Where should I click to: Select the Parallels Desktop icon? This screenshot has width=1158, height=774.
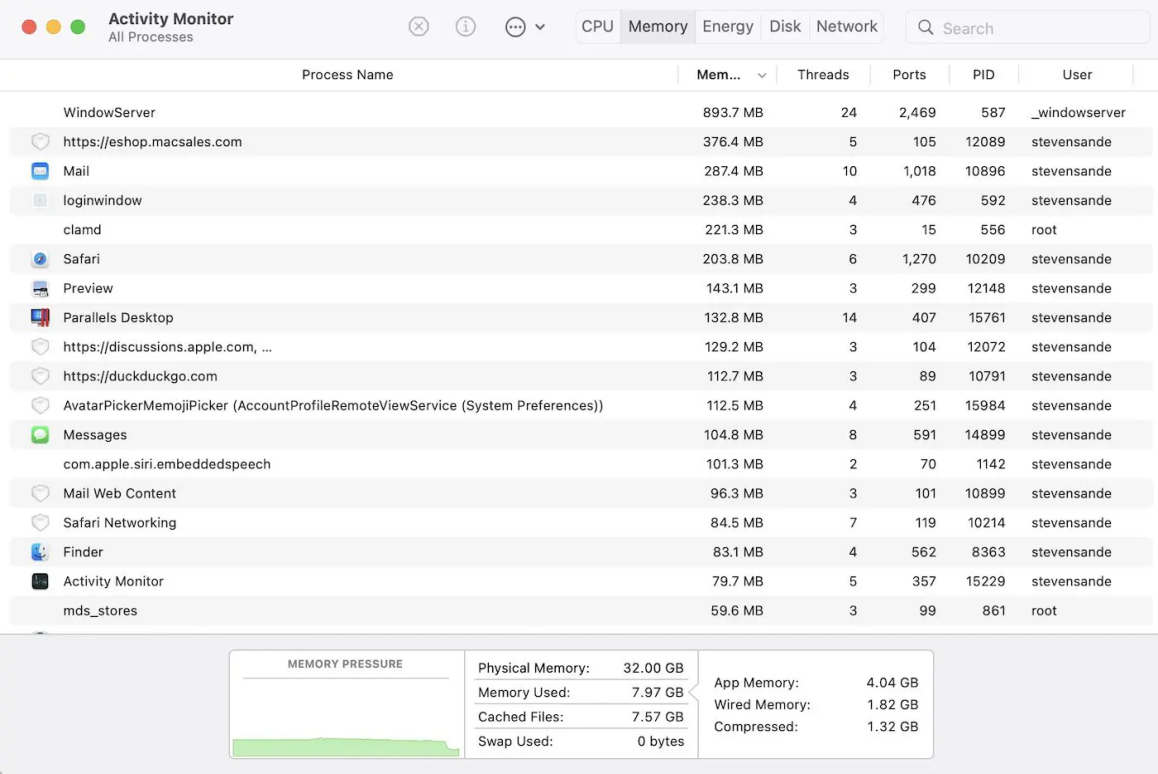[40, 318]
